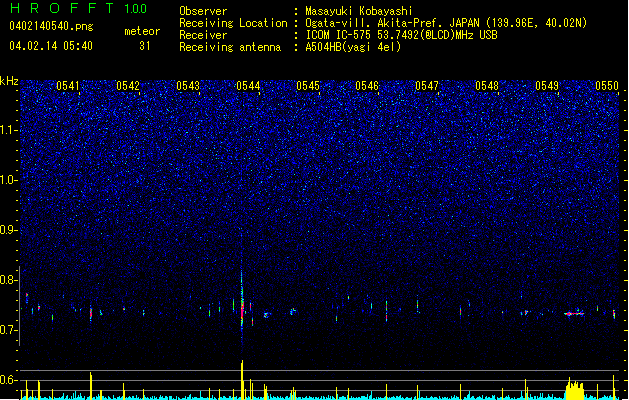Click the date stamp 04.02.14 05:40
This screenshot has width=629, height=400.
(x=51, y=46)
